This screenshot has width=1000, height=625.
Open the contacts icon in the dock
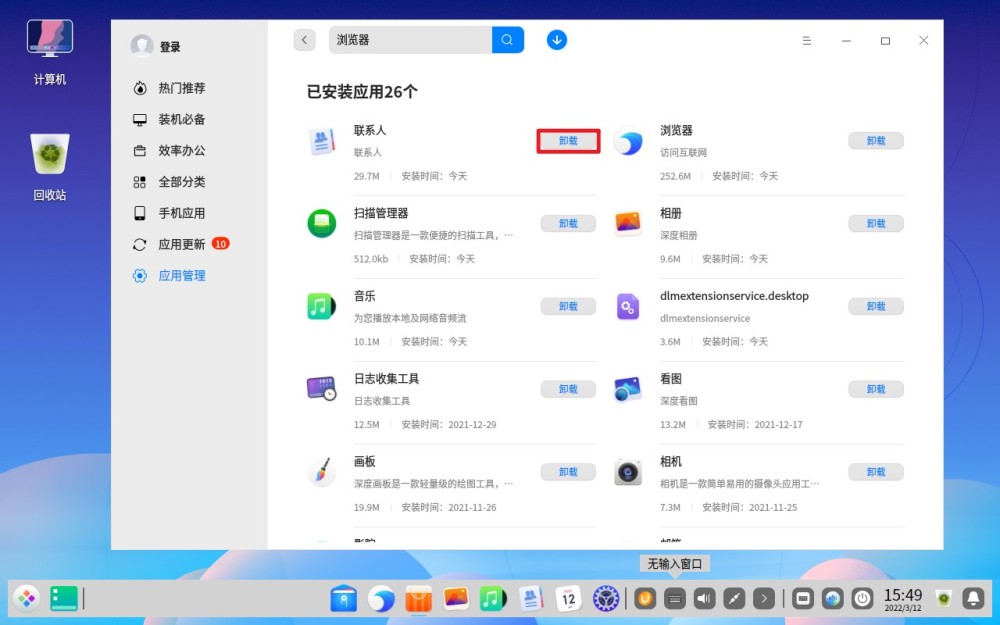(530, 599)
